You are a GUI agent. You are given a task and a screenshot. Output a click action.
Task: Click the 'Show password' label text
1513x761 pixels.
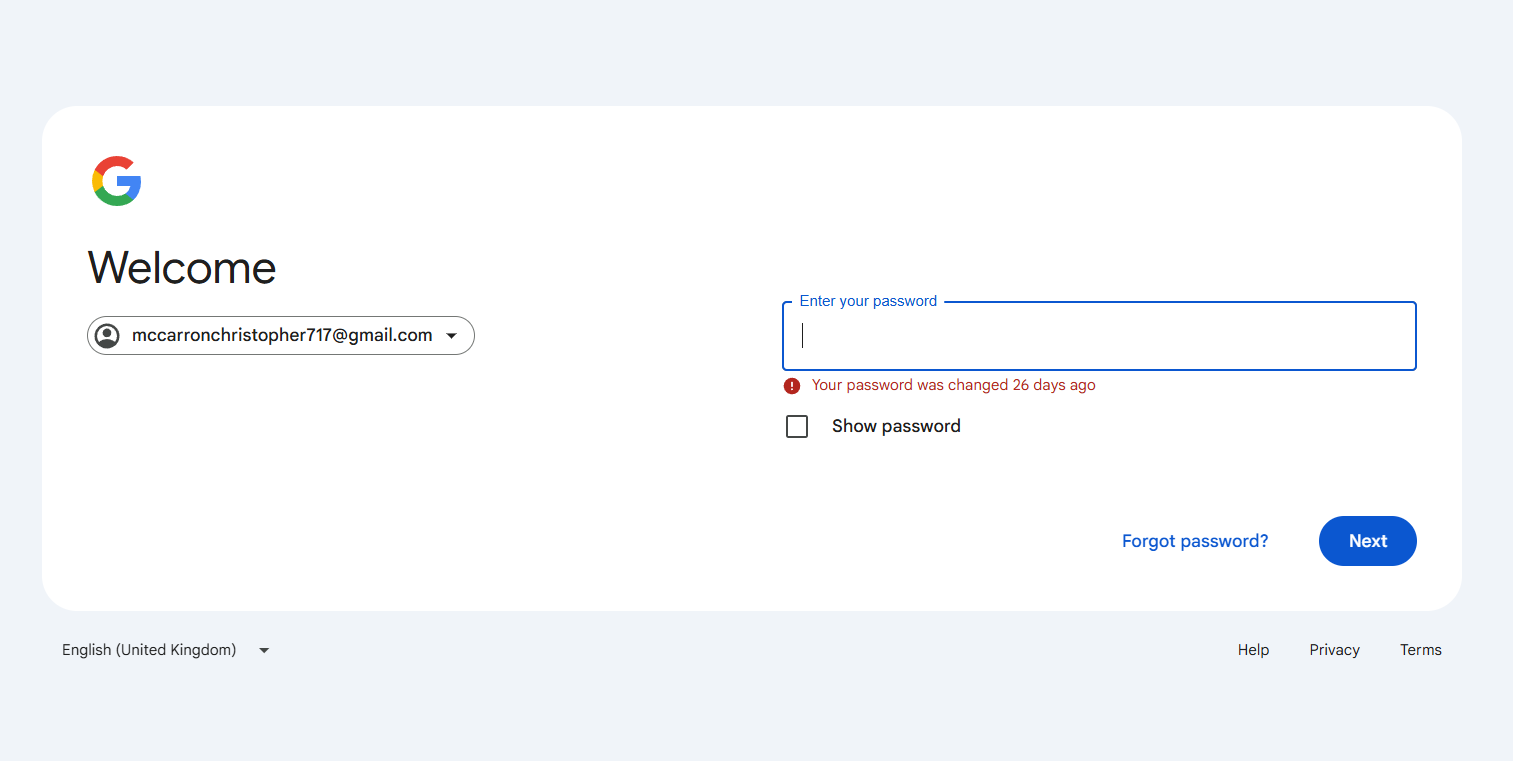(896, 426)
